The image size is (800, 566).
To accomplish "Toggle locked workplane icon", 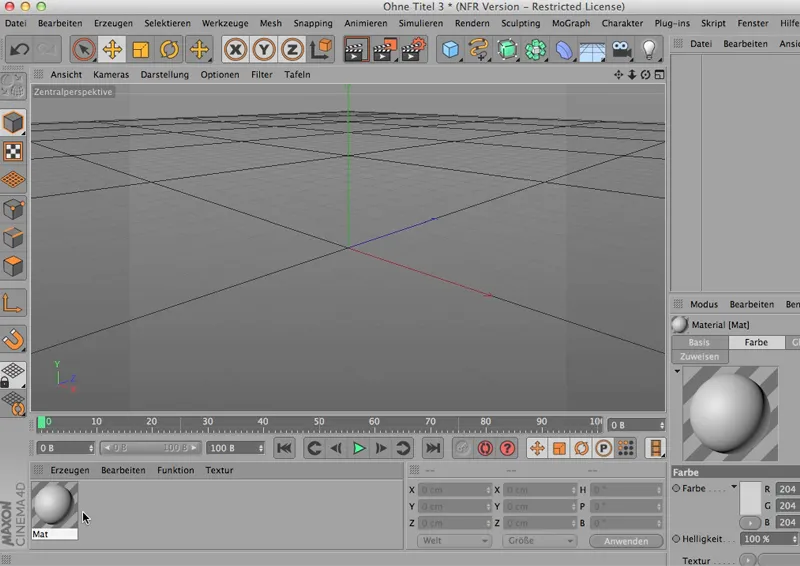I will (x=12, y=375).
